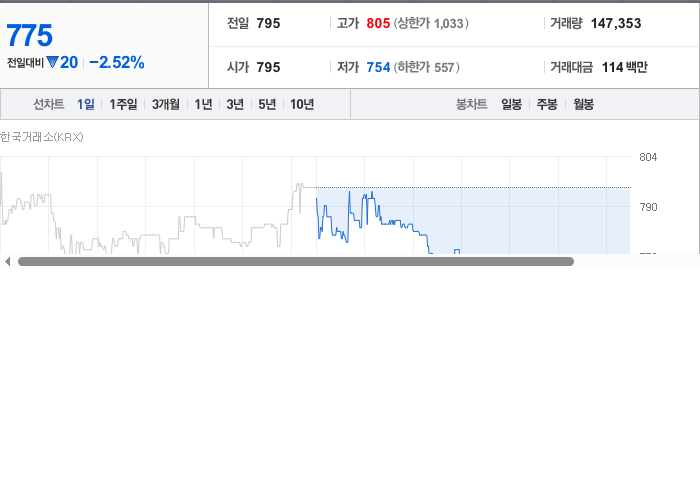Click the 거래량 value 147,353
Image resolution: width=700 pixels, height=490 pixels.
pyautogui.click(x=616, y=23)
